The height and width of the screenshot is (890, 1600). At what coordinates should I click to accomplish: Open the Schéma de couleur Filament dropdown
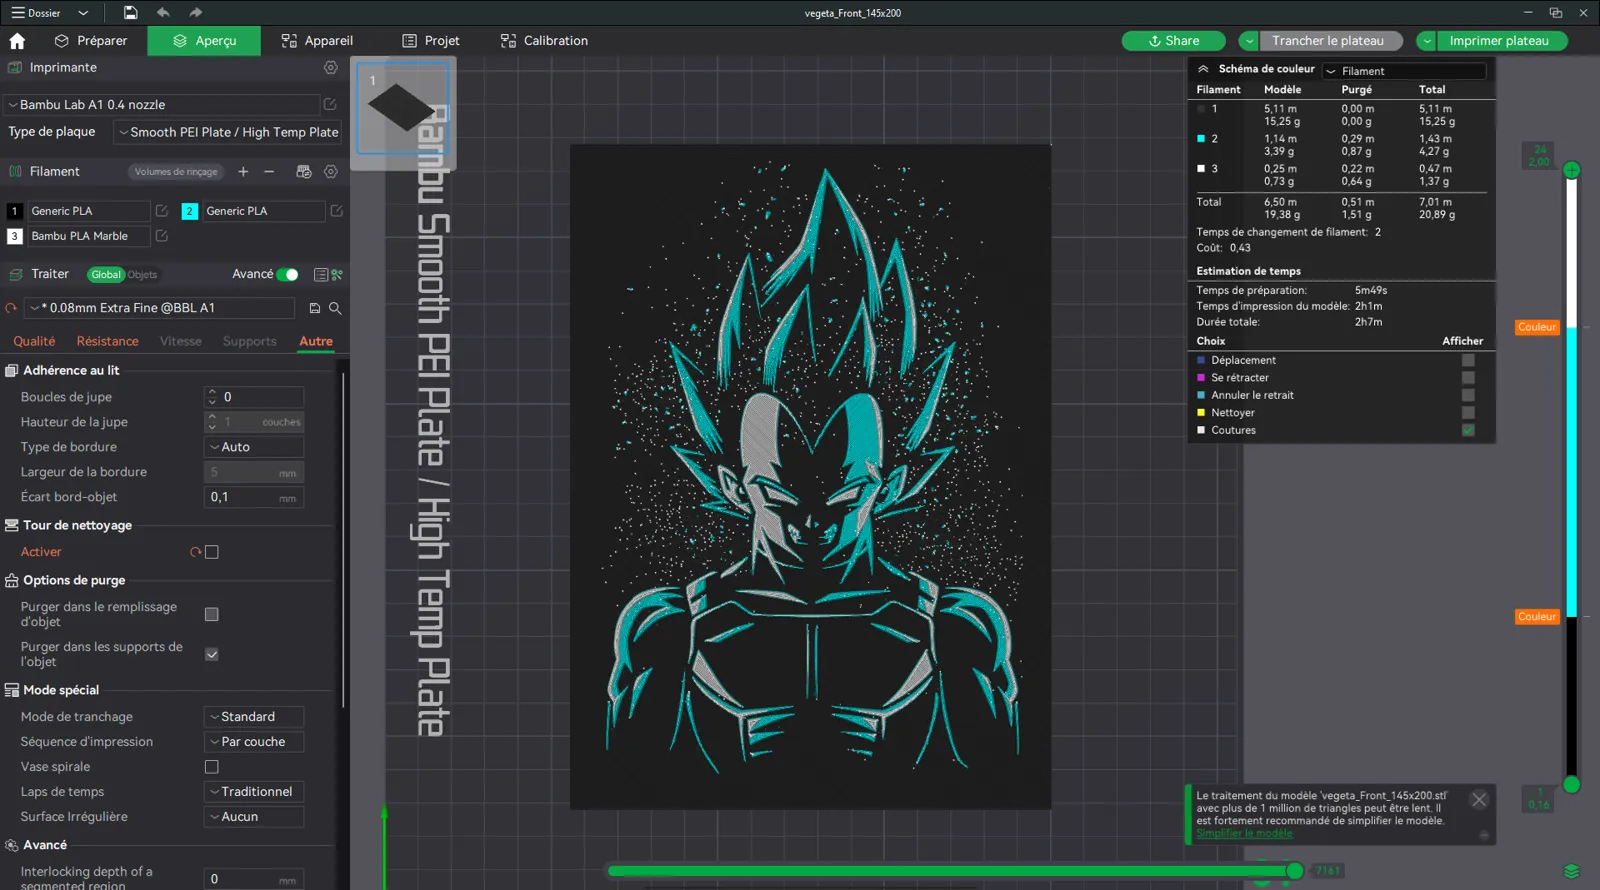click(1404, 71)
